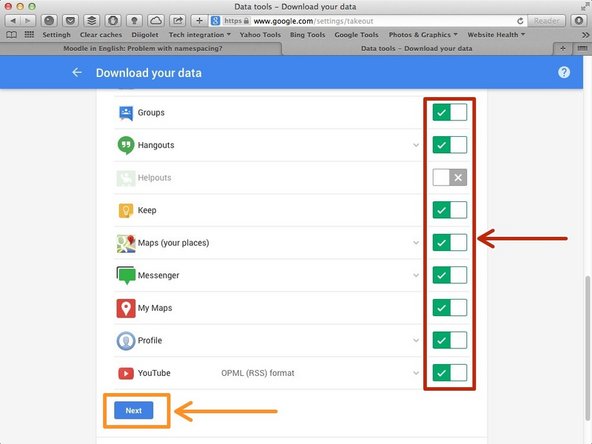Open Photos & Graphics bookmarks dropdown
This screenshot has height=444, width=592.
tap(423, 35)
